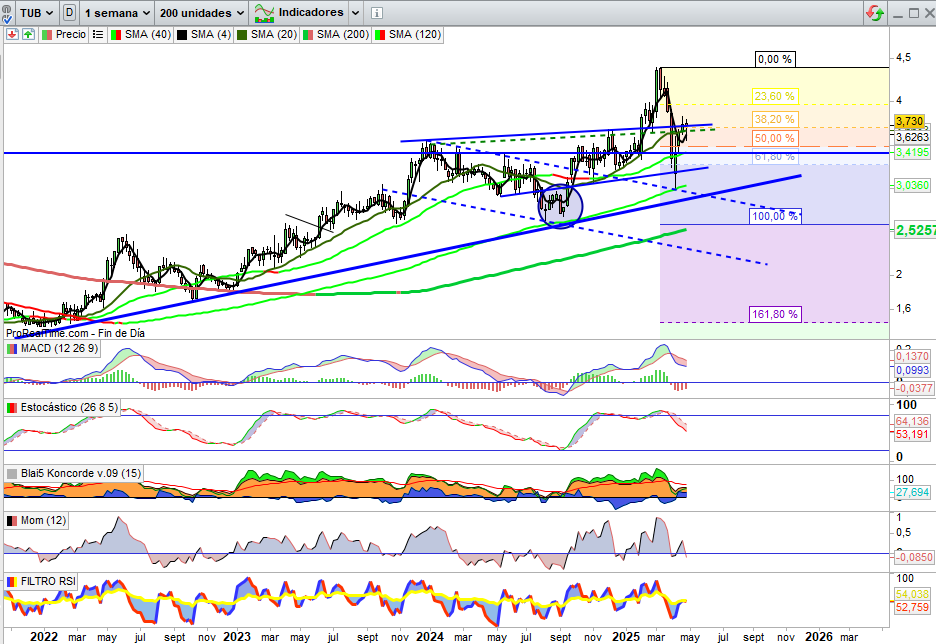The height and width of the screenshot is (644, 936).
Task: Open the buy/sell trading arrows icon
Action: 875,13
